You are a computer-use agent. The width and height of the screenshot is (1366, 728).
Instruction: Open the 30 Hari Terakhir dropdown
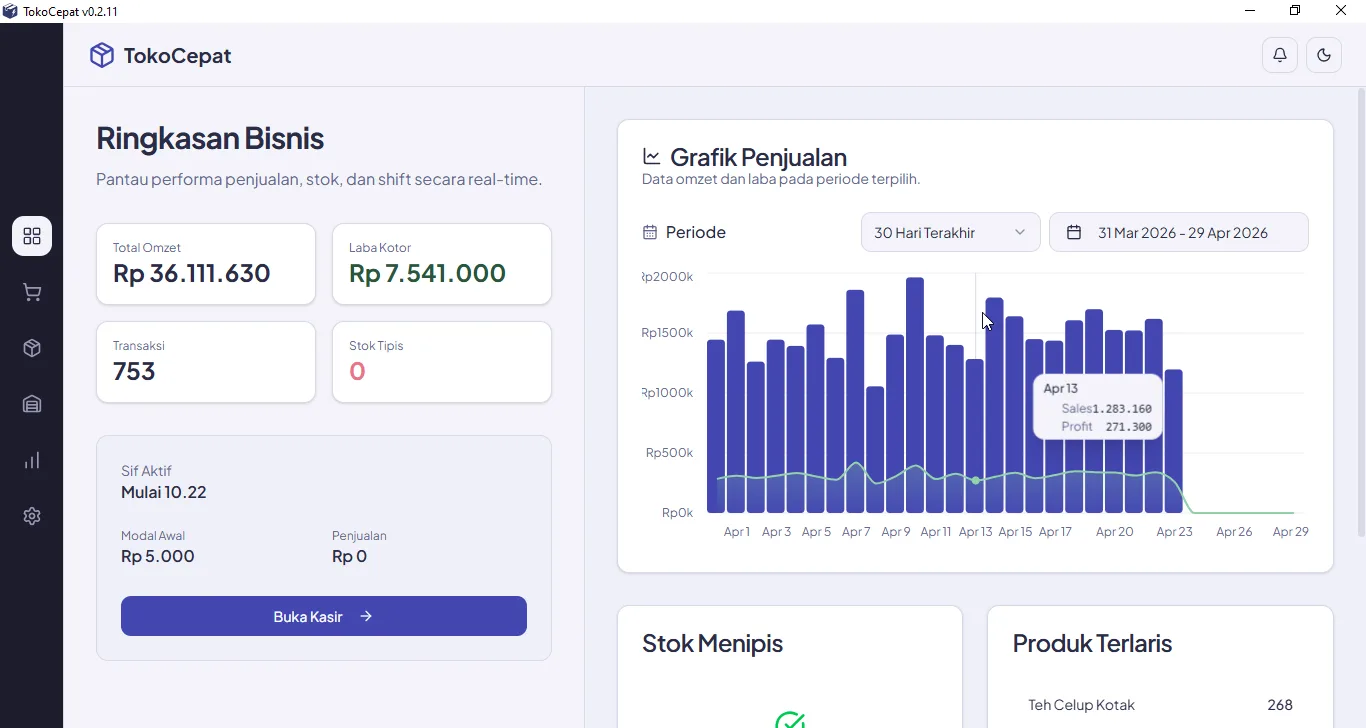coord(950,232)
